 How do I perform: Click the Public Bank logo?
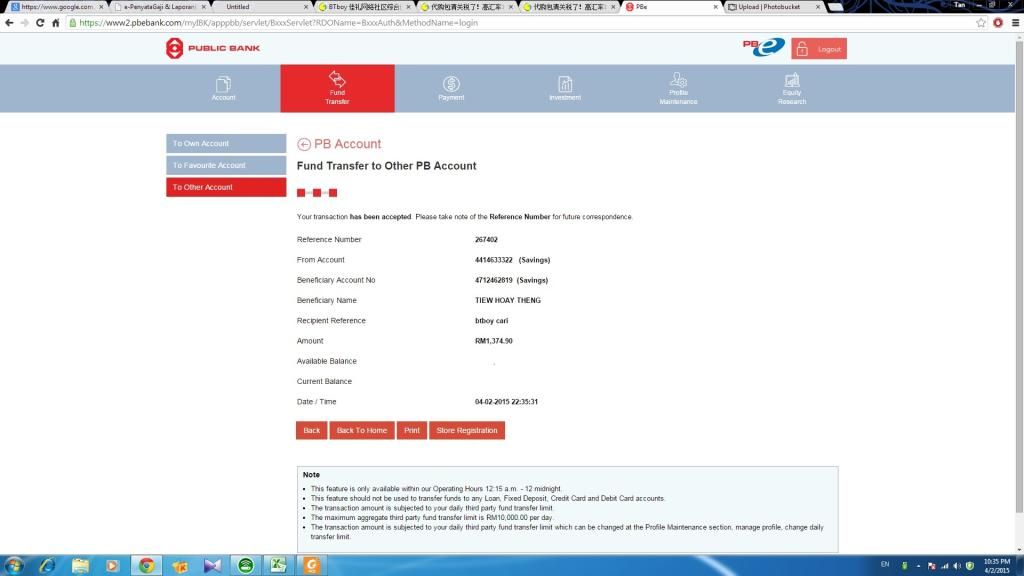212,48
